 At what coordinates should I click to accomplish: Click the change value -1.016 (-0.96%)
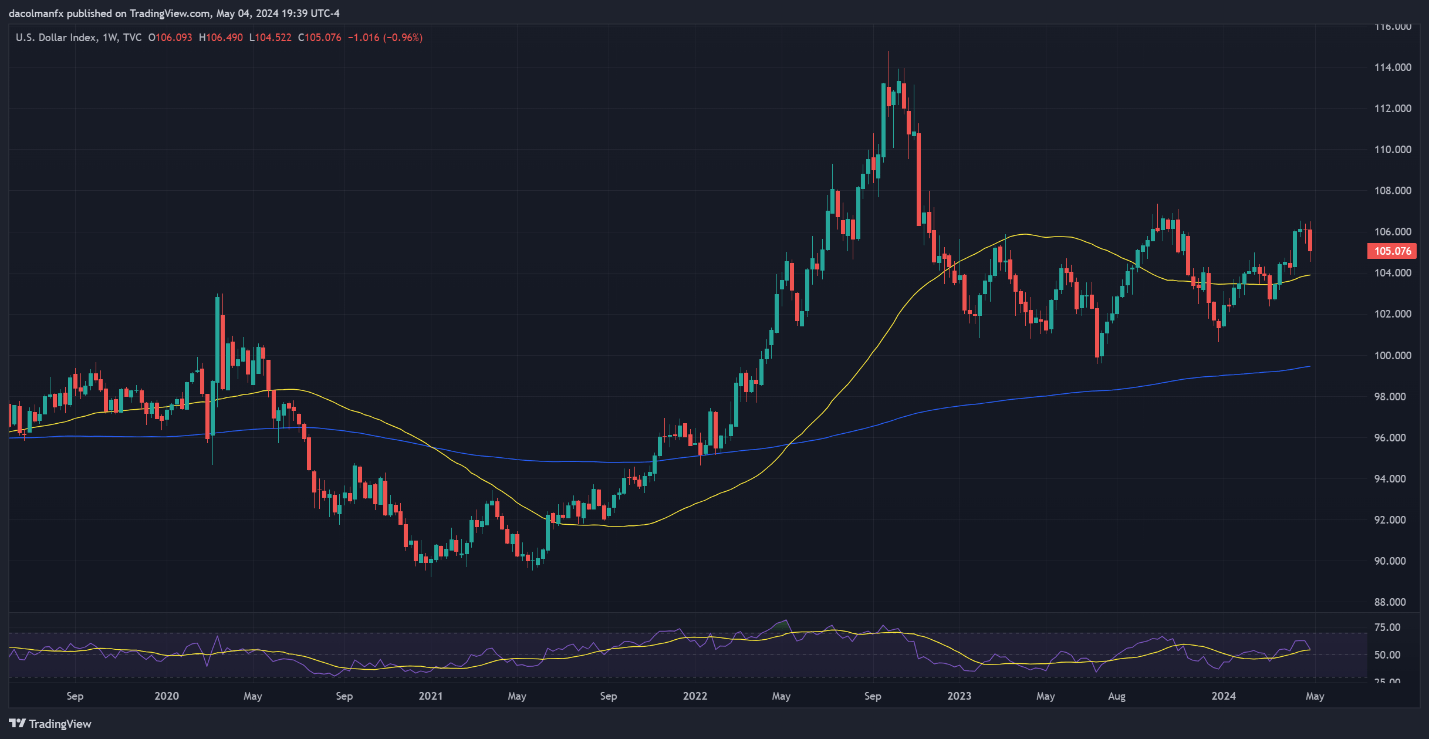pyautogui.click(x=384, y=37)
